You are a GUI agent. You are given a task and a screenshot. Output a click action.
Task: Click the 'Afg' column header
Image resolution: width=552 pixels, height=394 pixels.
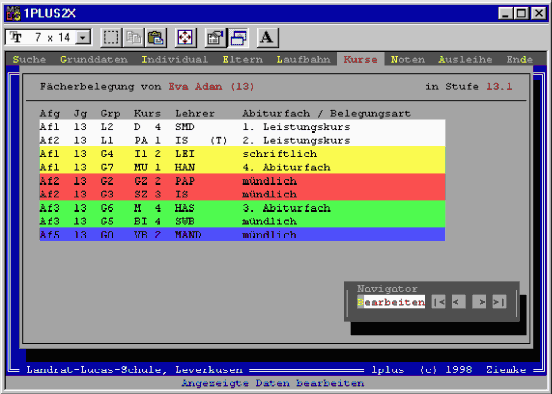[50, 114]
